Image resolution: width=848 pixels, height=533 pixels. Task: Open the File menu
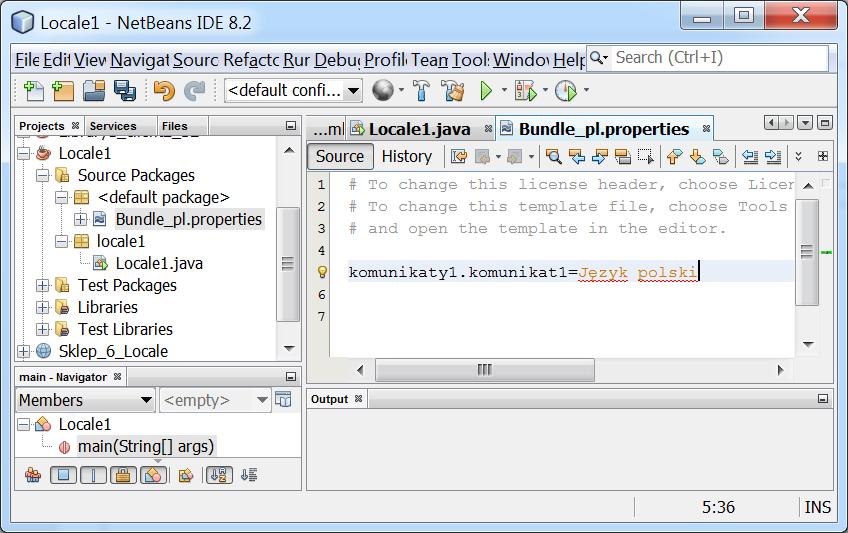[x=26, y=59]
